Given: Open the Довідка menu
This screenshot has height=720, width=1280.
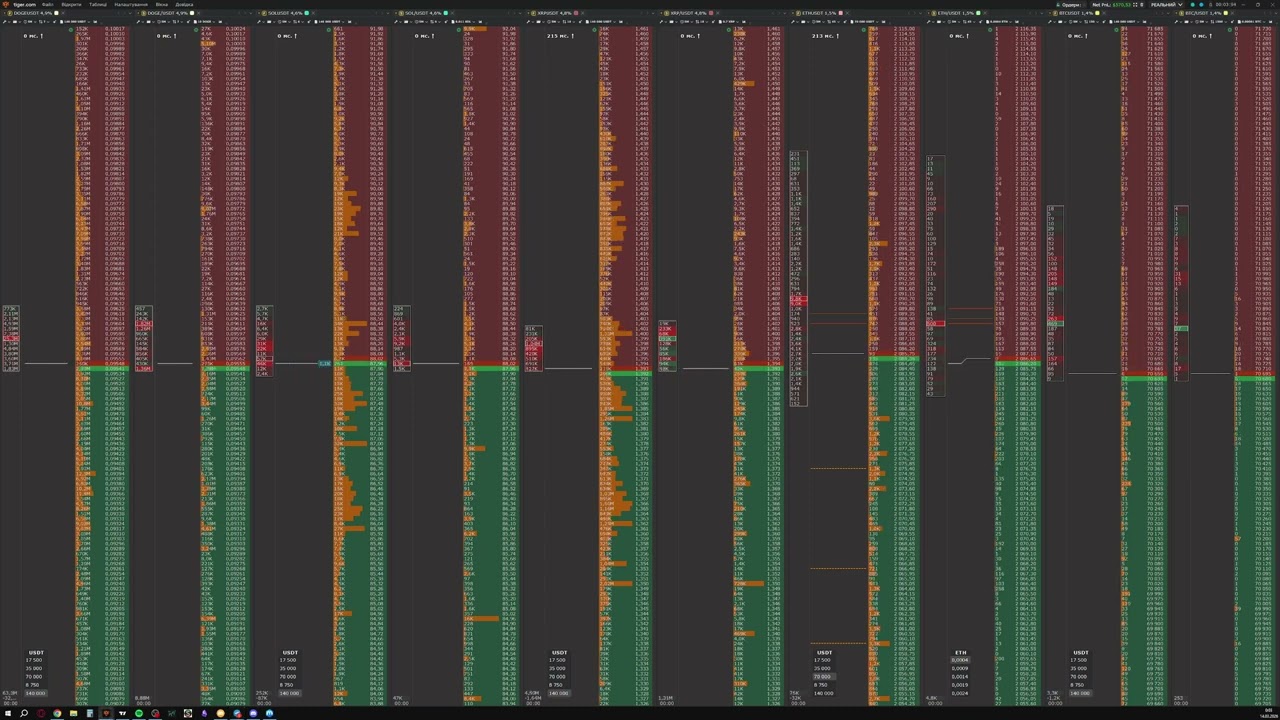Looking at the screenshot, I should tap(185, 4).
